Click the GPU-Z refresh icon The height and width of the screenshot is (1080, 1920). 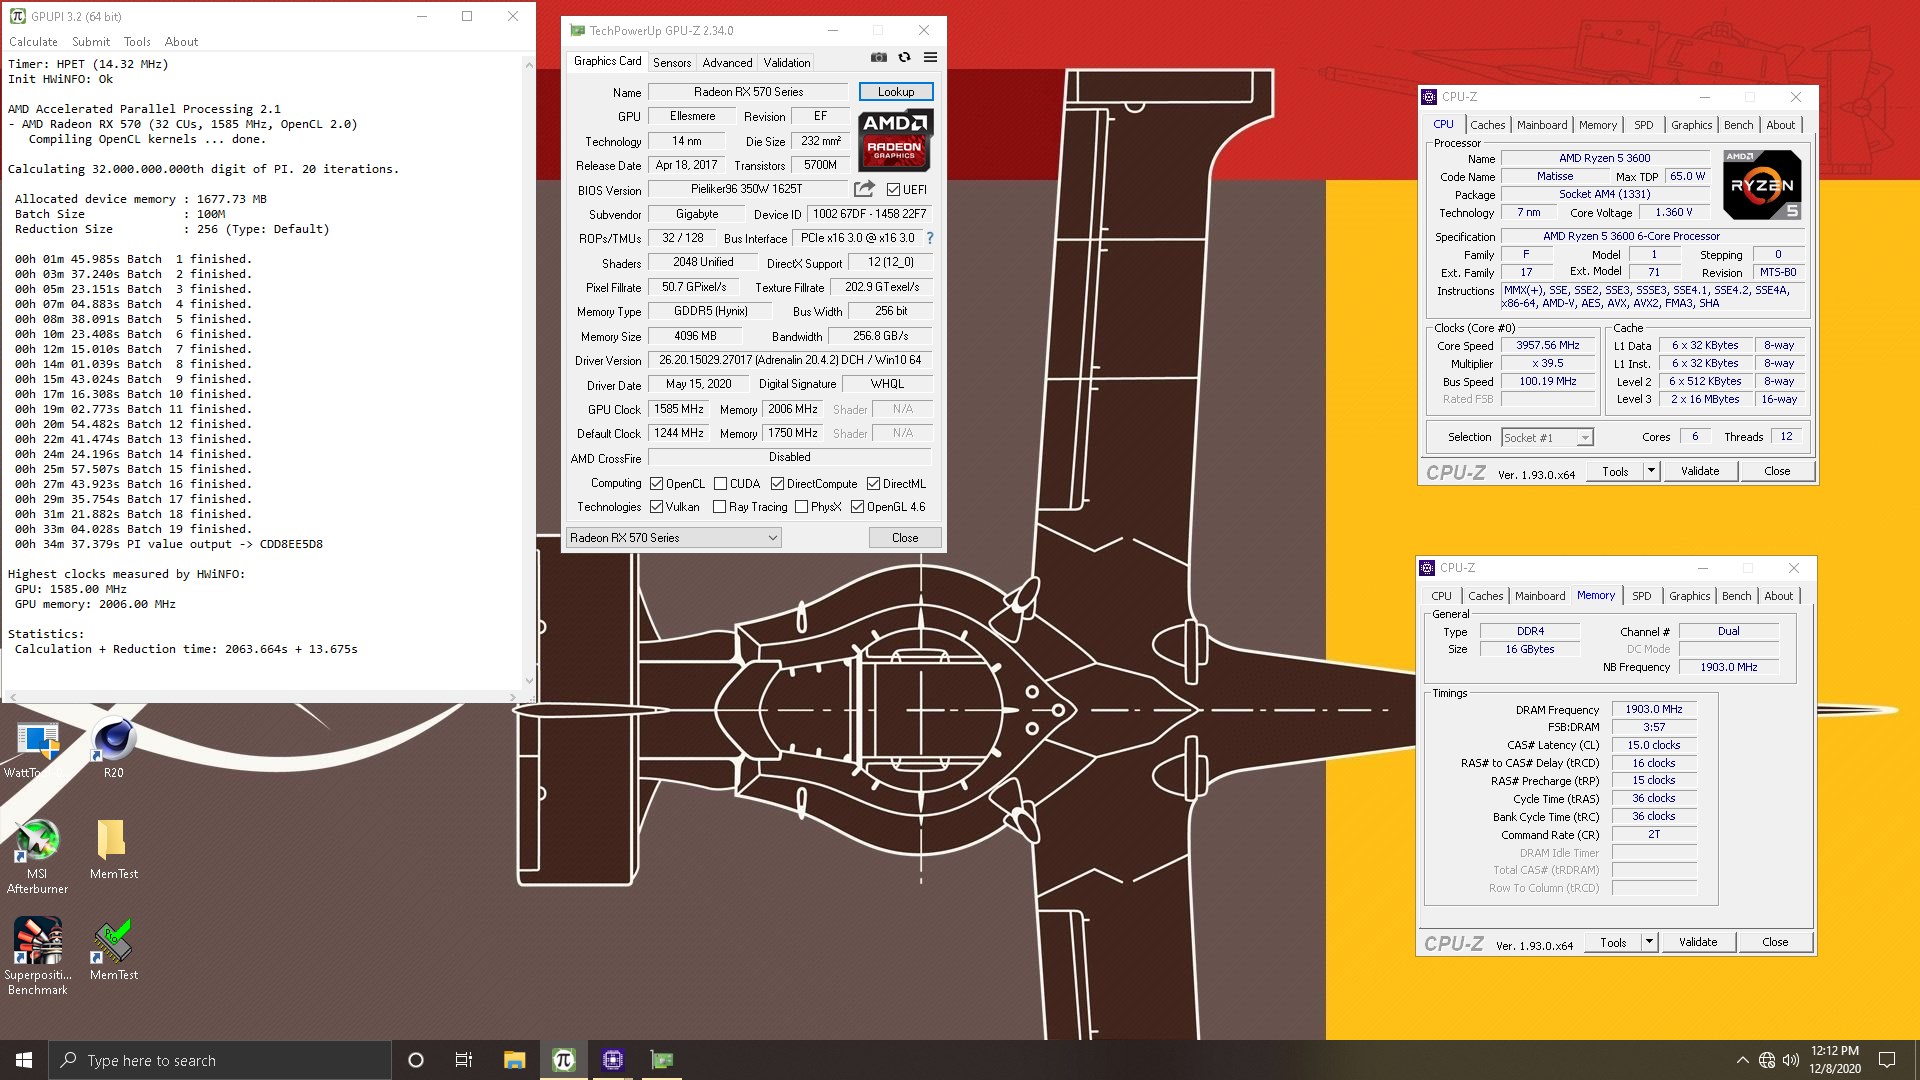pos(904,58)
